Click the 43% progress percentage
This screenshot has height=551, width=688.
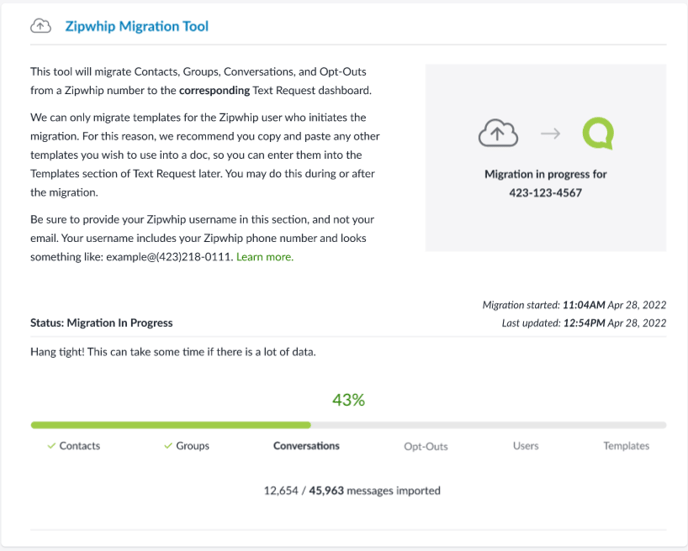tap(348, 400)
